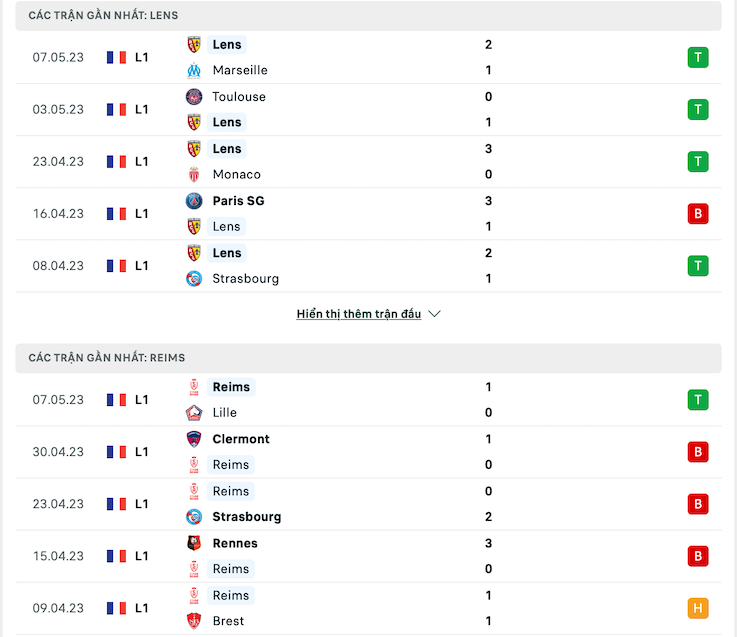
Task: Click the 'Các trận gần nhất: Reims' header
Action: [x=368, y=358]
